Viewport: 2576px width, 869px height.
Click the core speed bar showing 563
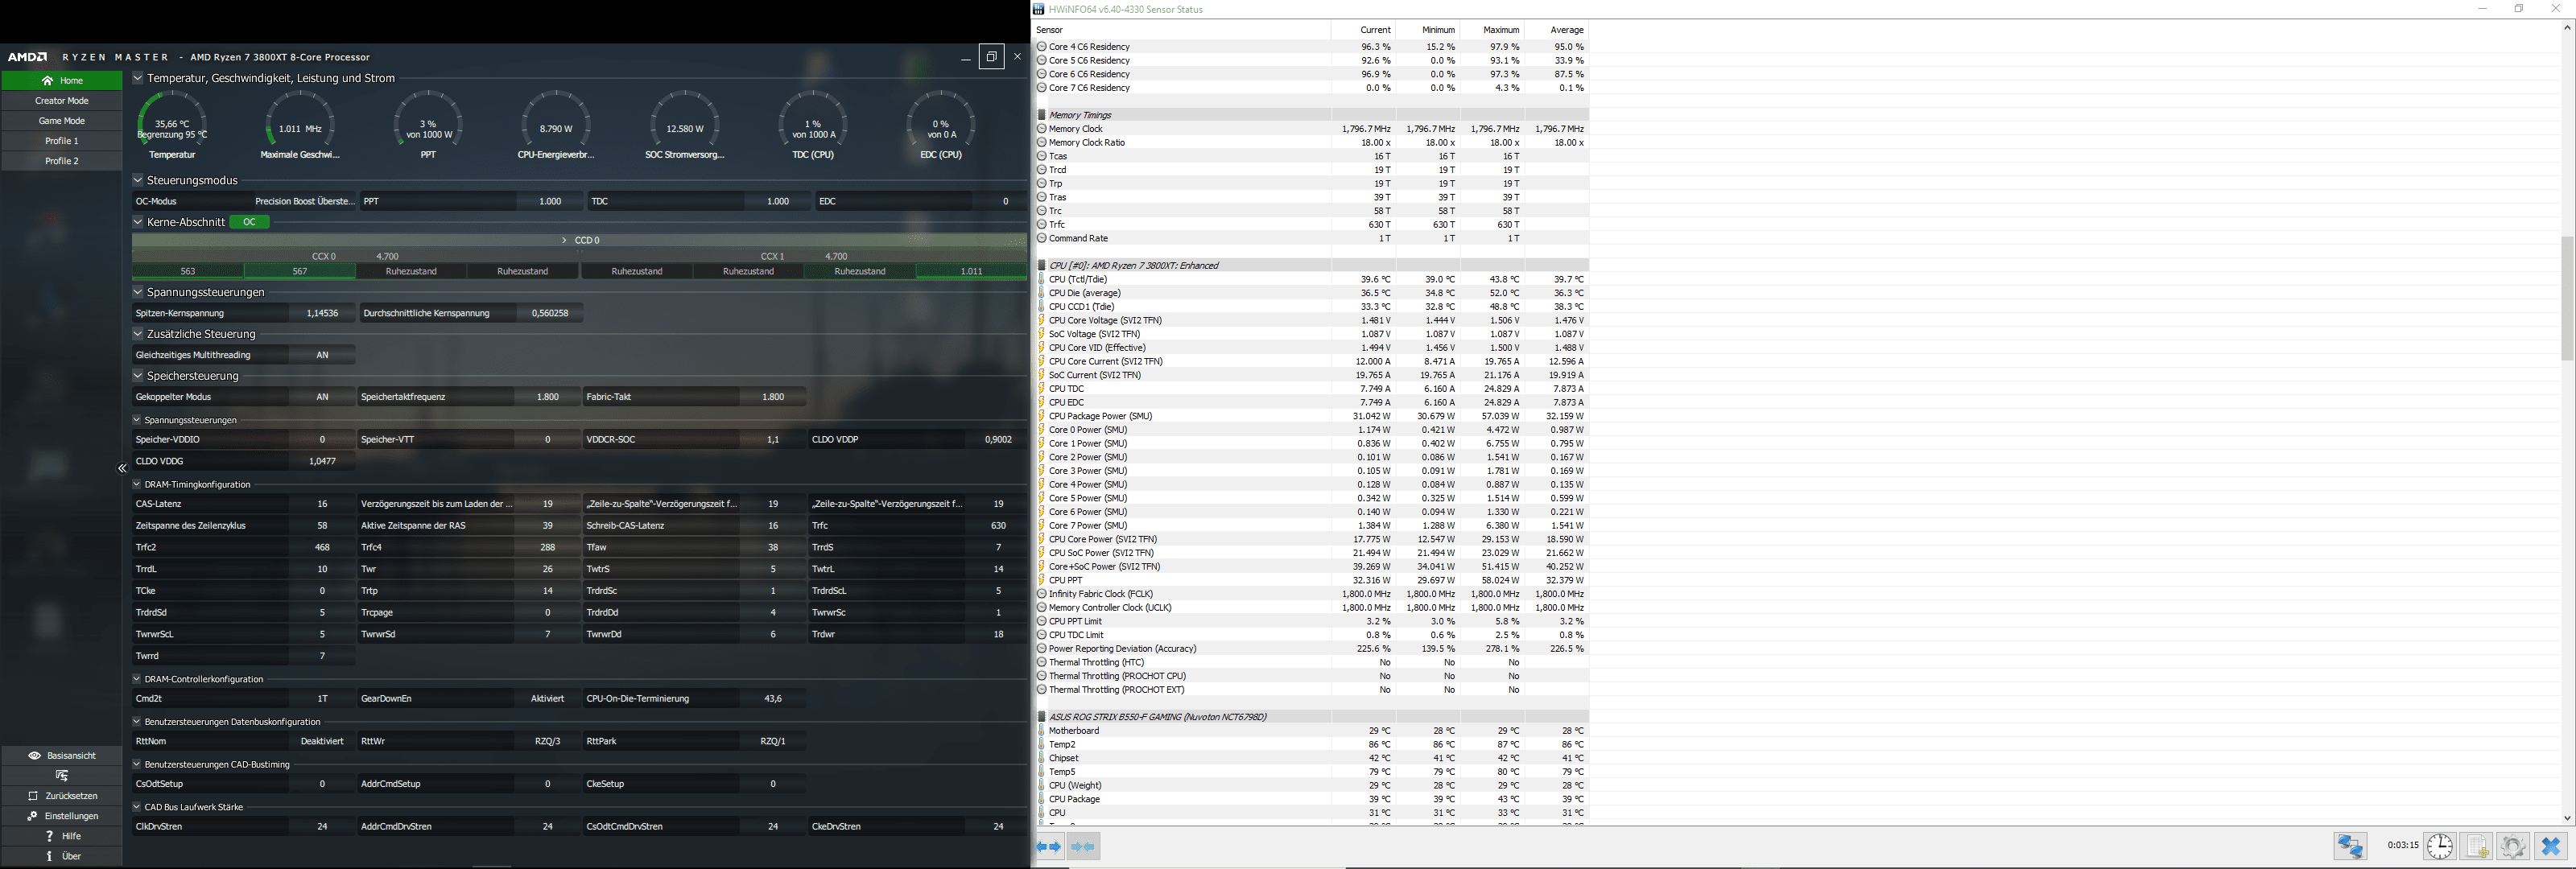coord(188,271)
